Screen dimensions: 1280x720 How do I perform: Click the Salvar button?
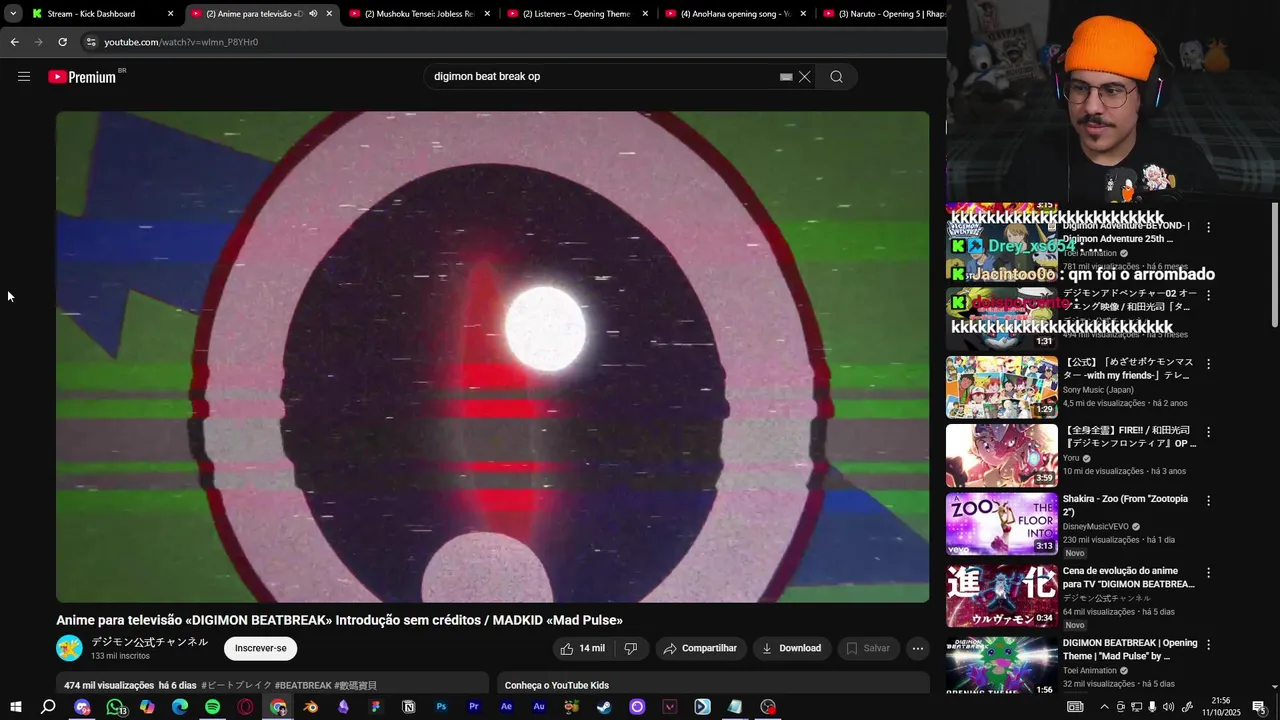(x=867, y=648)
